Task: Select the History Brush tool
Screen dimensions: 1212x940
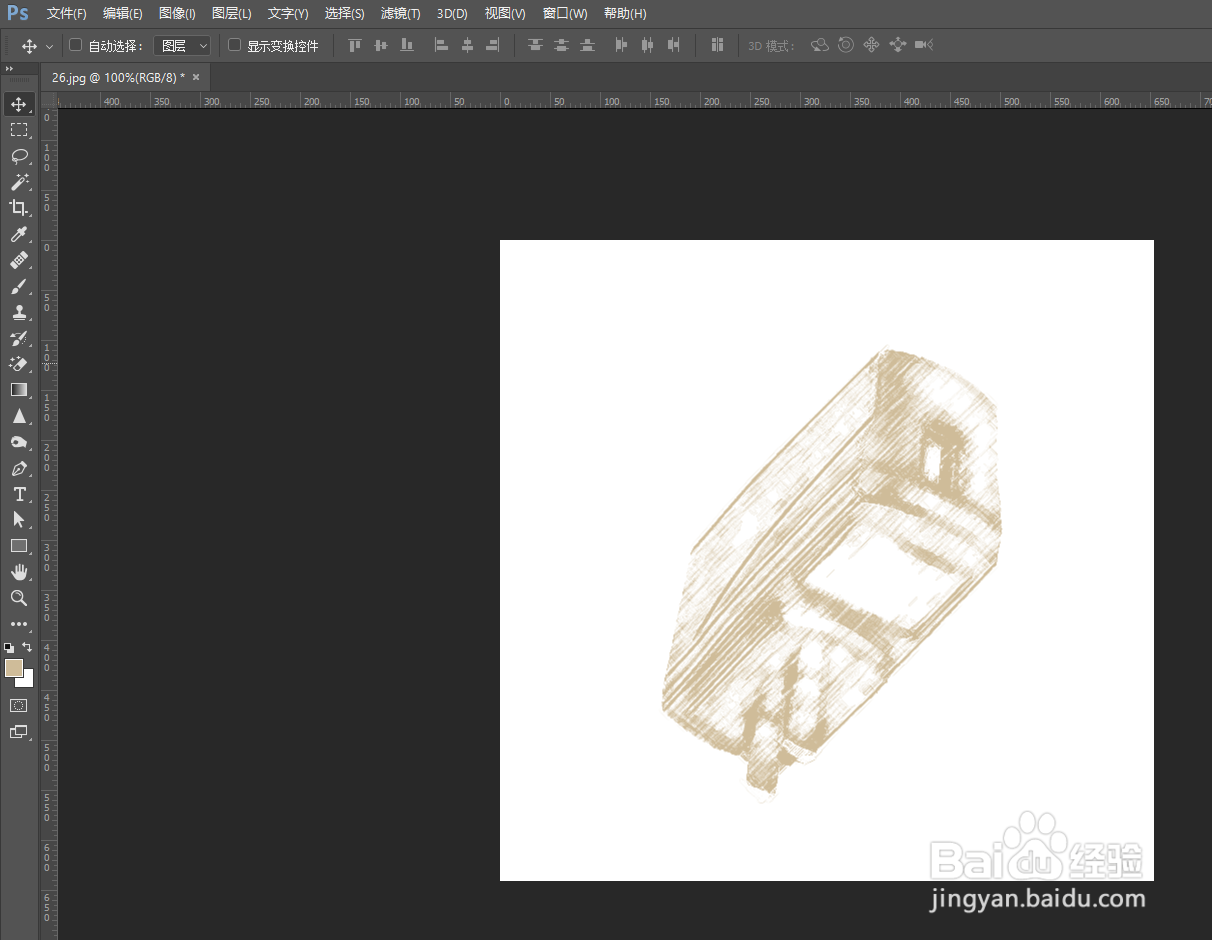Action: pyautogui.click(x=19, y=338)
